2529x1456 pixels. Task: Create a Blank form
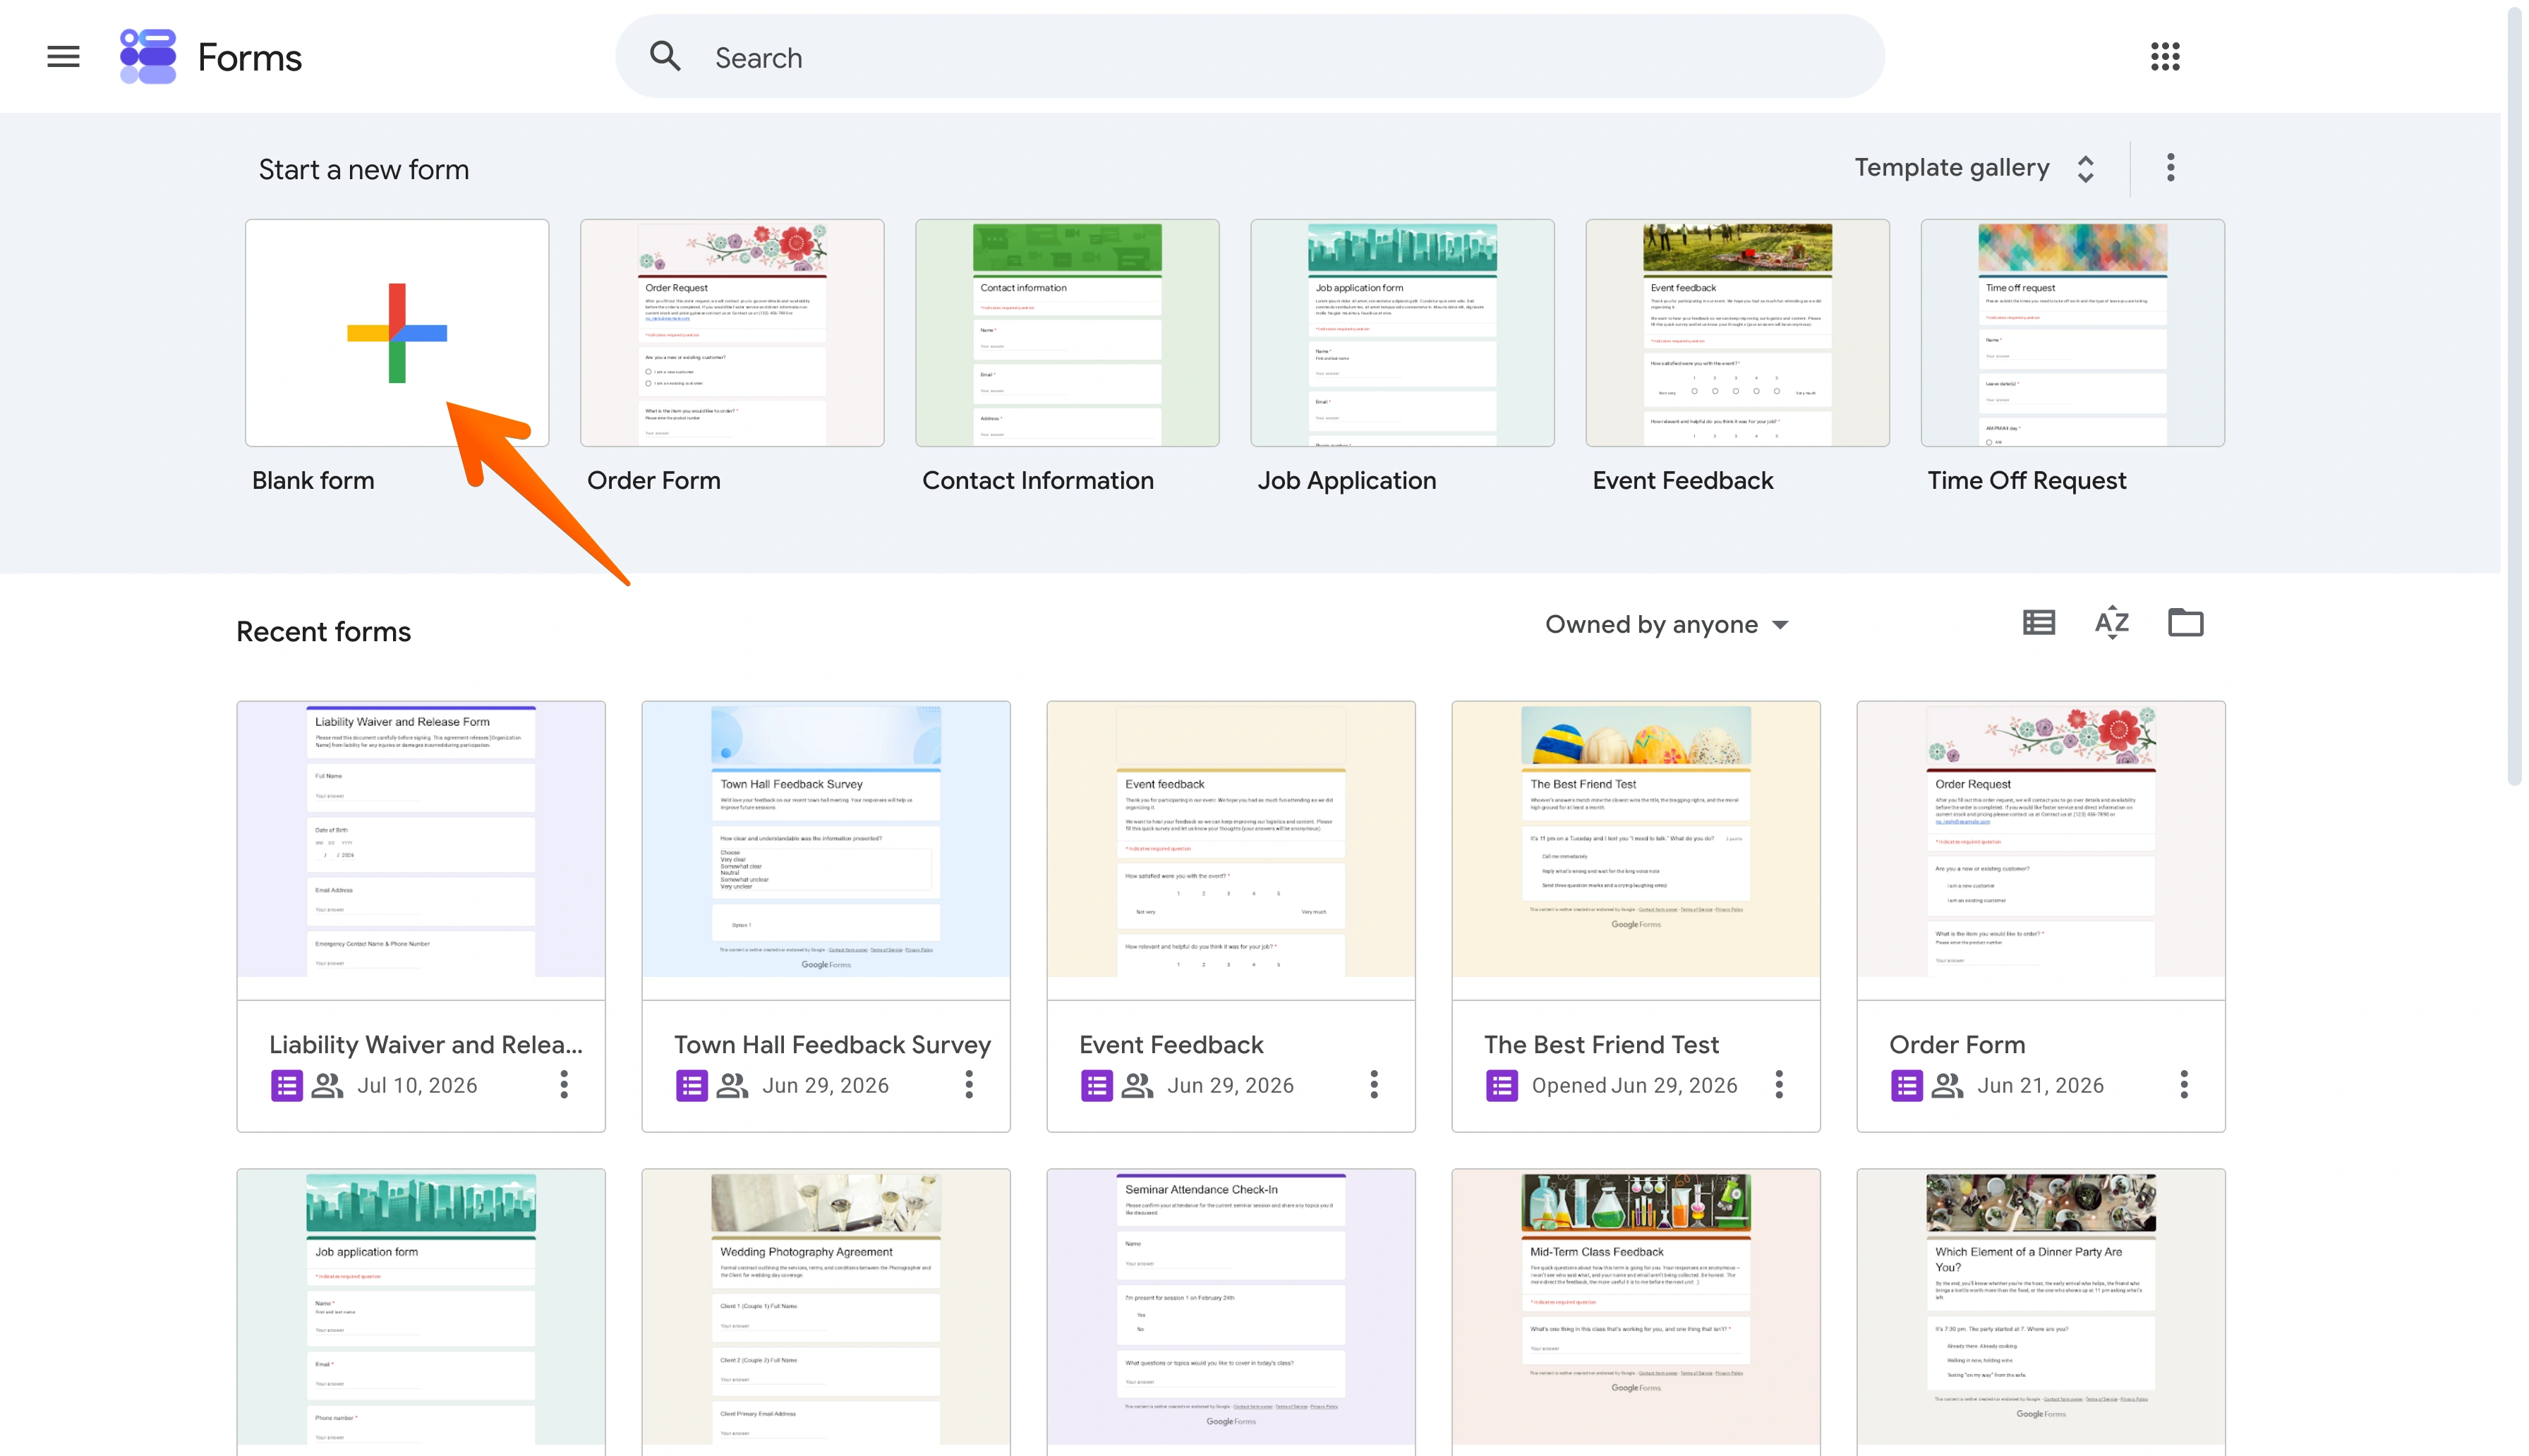(x=397, y=333)
